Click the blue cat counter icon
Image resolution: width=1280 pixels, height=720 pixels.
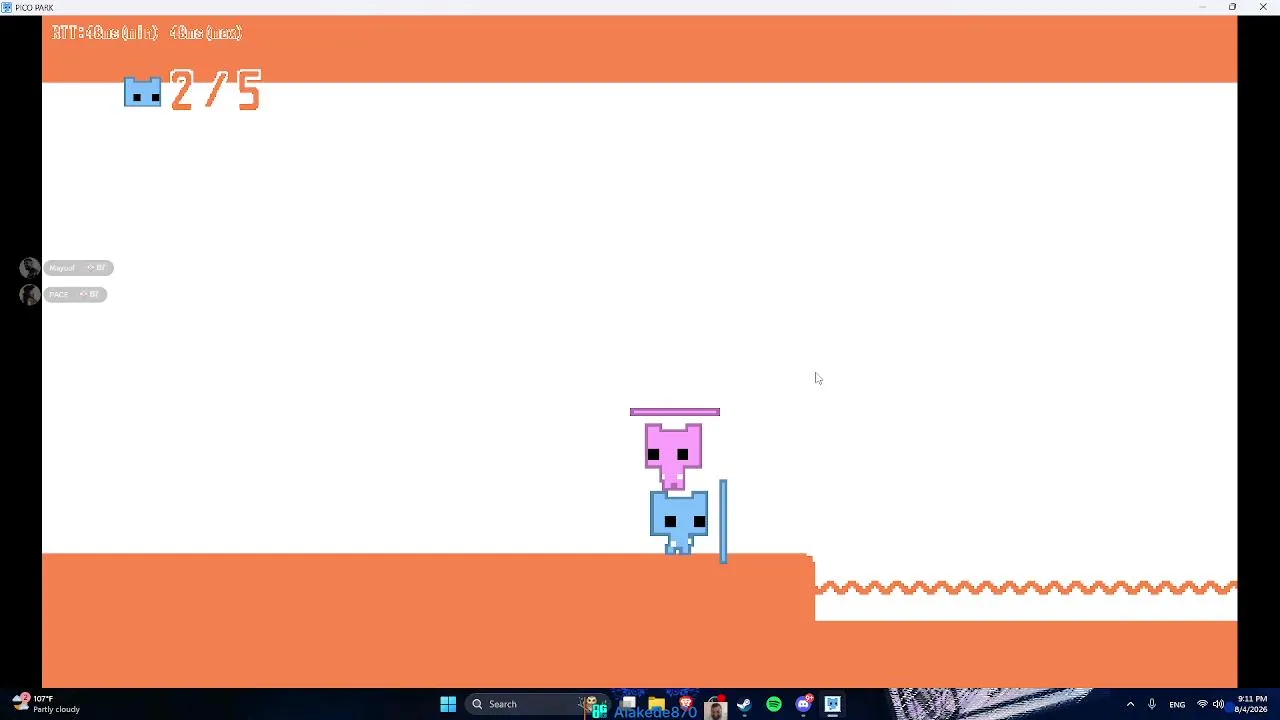click(x=142, y=91)
